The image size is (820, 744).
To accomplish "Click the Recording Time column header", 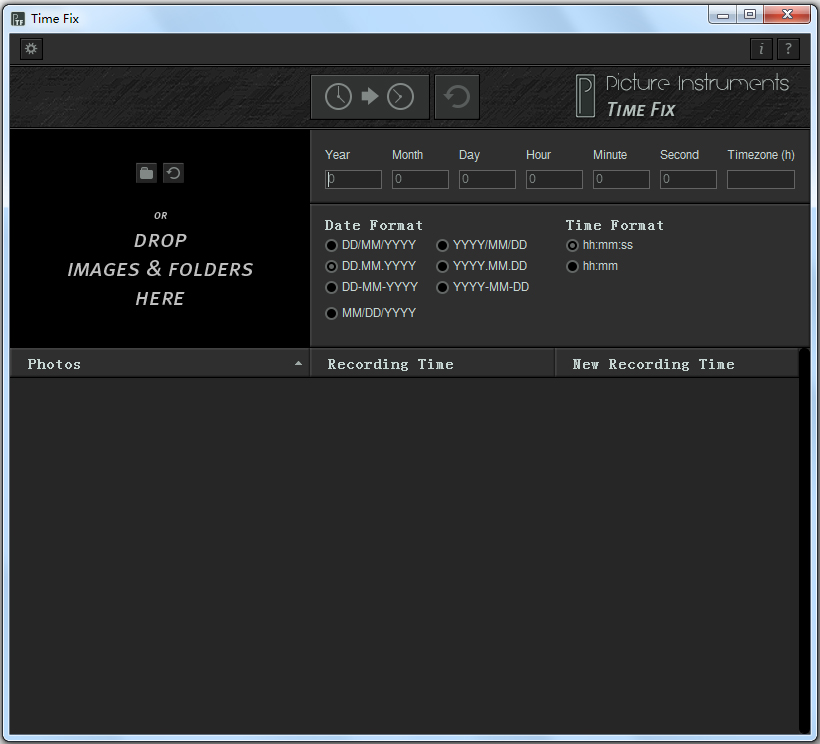I will pyautogui.click(x=432, y=364).
